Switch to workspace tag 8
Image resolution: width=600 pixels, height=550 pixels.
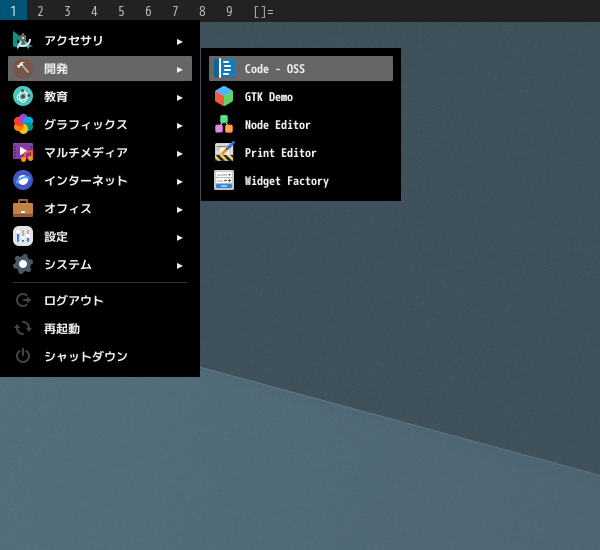202,11
